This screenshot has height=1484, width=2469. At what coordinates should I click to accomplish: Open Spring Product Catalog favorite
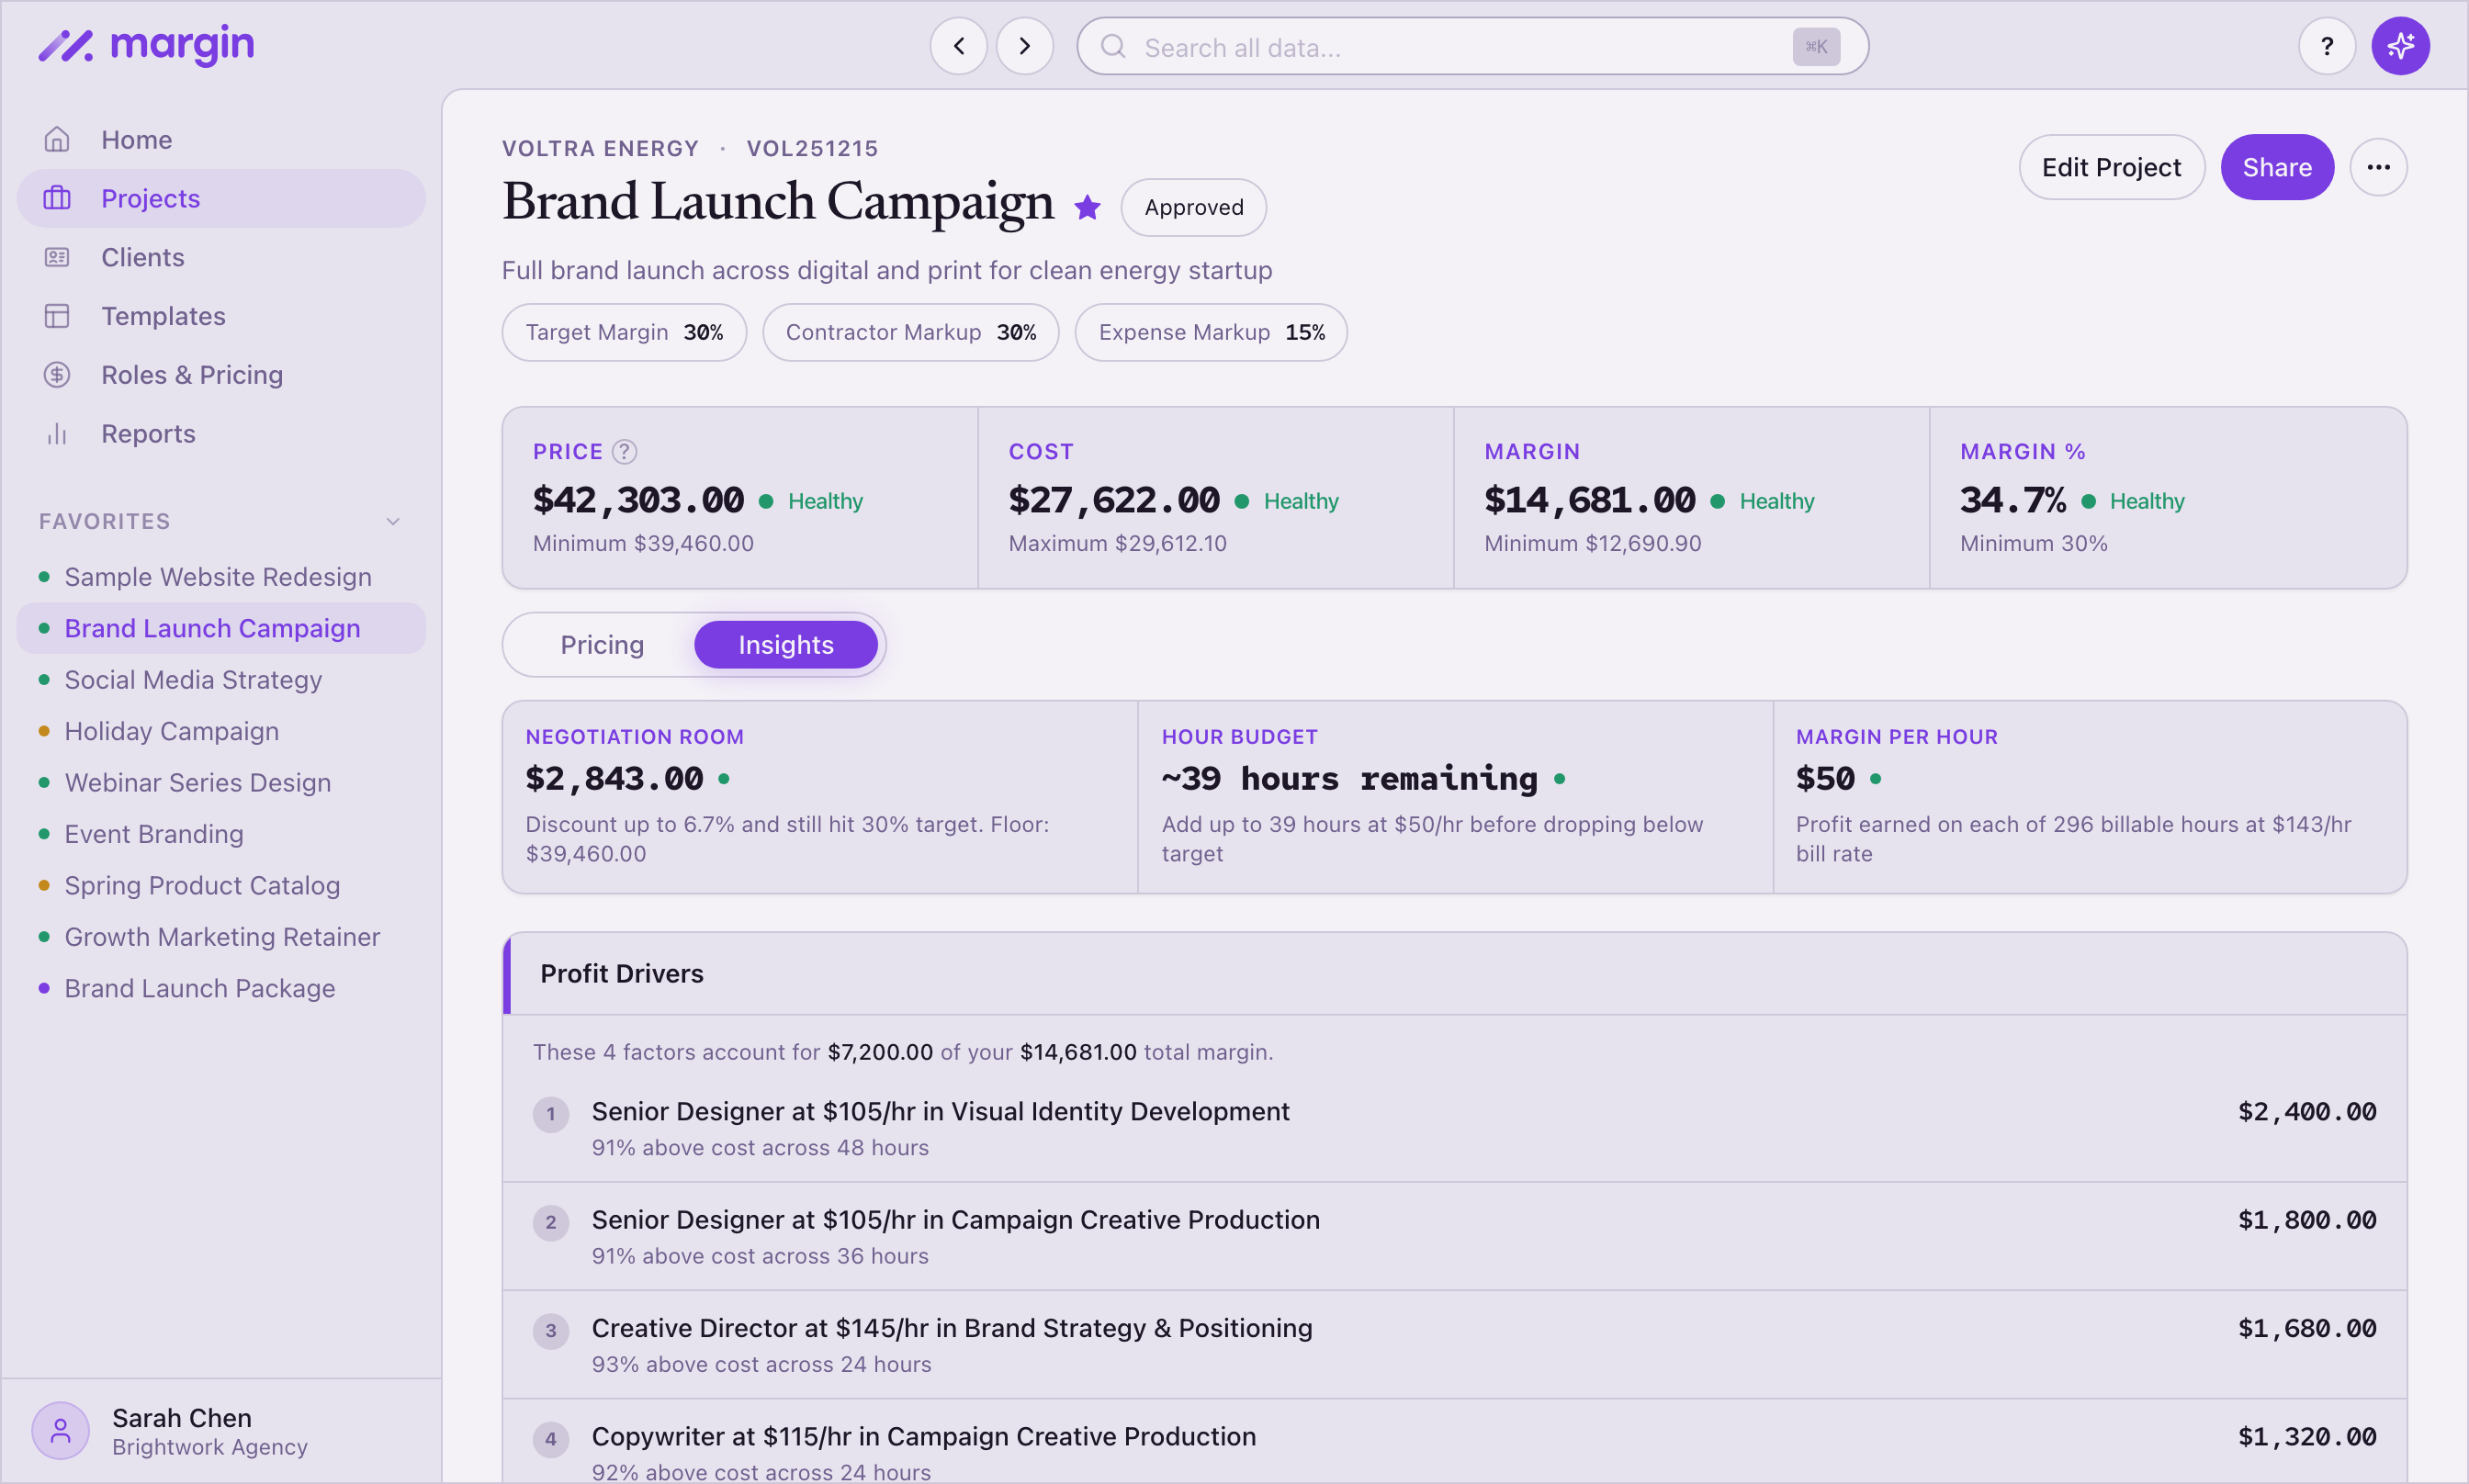(x=221, y=886)
